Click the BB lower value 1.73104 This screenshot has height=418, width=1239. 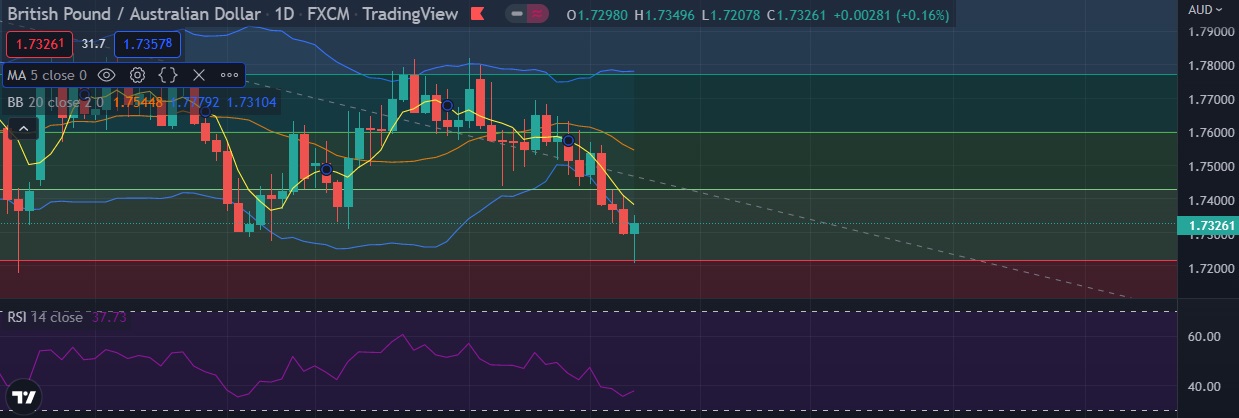click(253, 102)
